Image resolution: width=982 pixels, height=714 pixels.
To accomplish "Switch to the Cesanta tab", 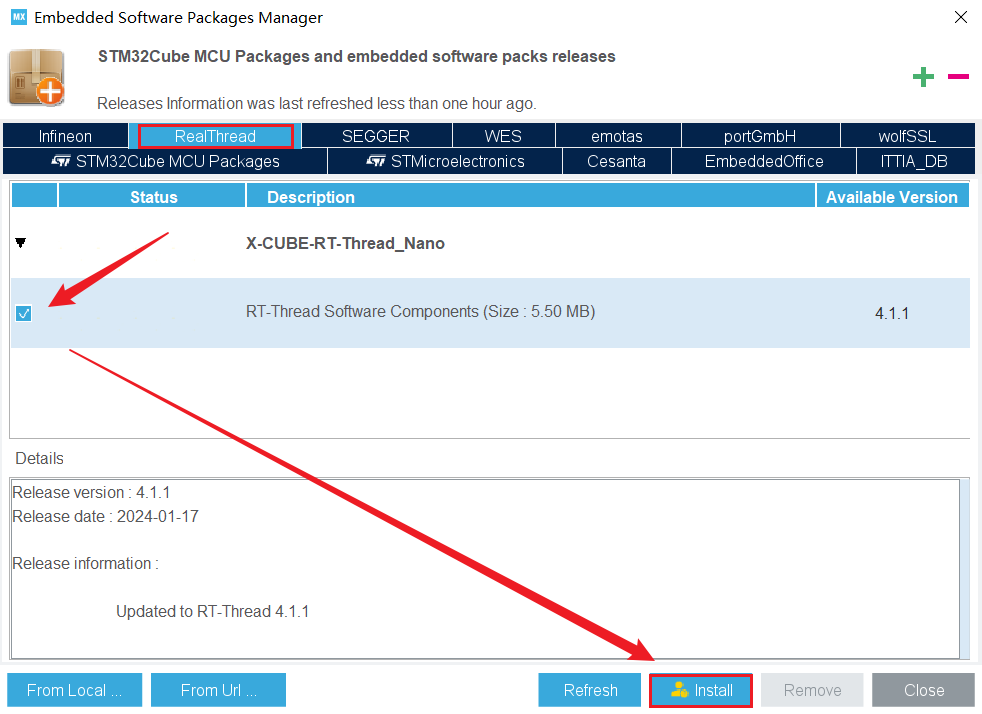I will (616, 161).
